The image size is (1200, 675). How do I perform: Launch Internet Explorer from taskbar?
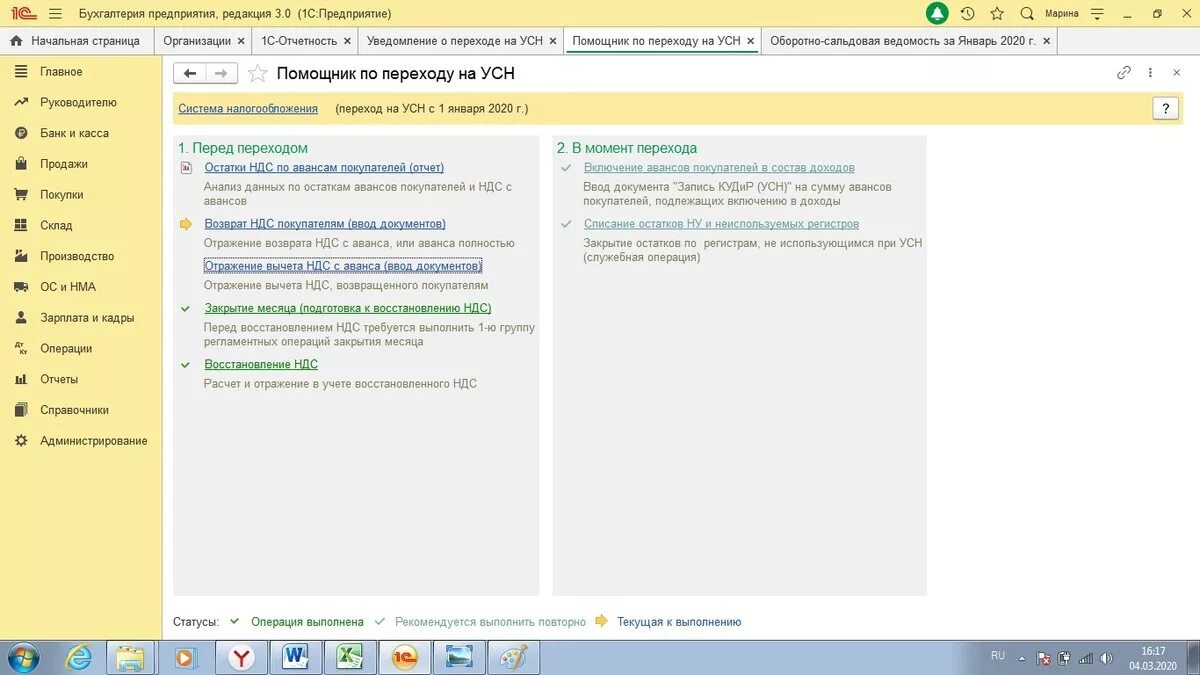coord(78,657)
